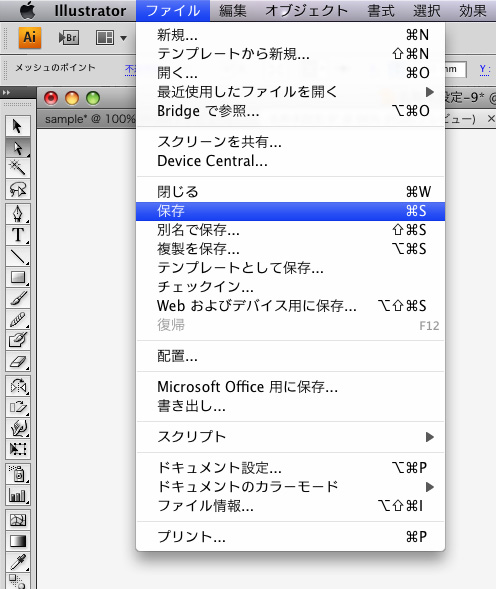496x589 pixels.
Task: Select the Eyedropper tool
Action: point(18,562)
